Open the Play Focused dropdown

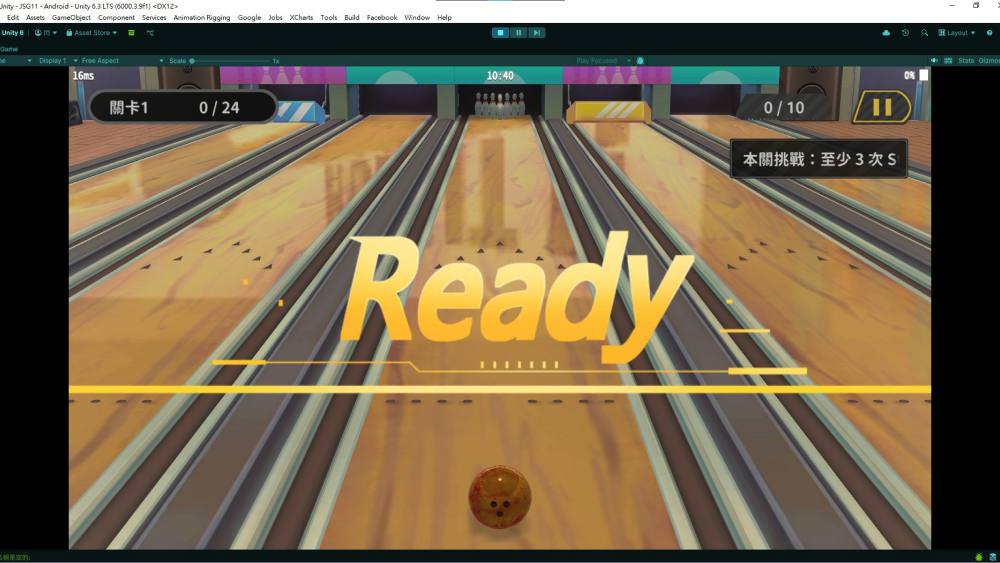603,61
